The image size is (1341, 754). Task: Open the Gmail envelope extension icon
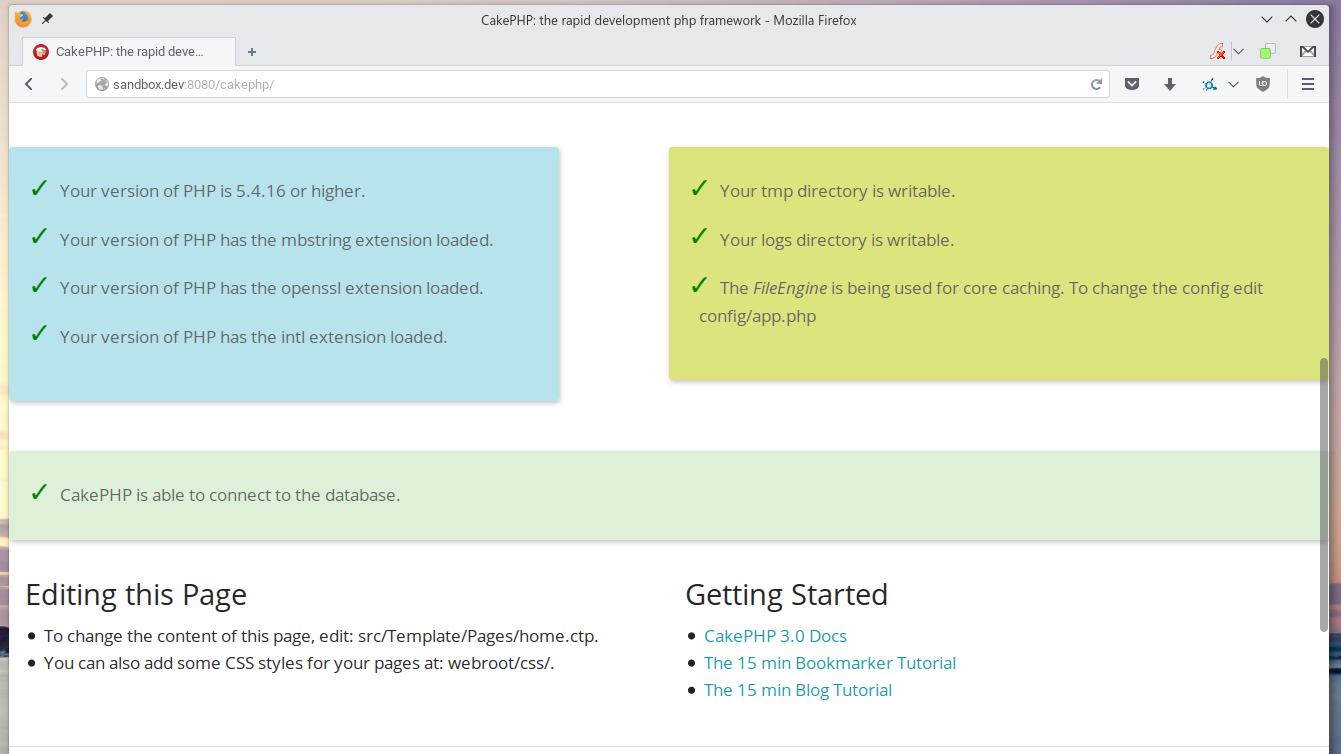tap(1308, 52)
